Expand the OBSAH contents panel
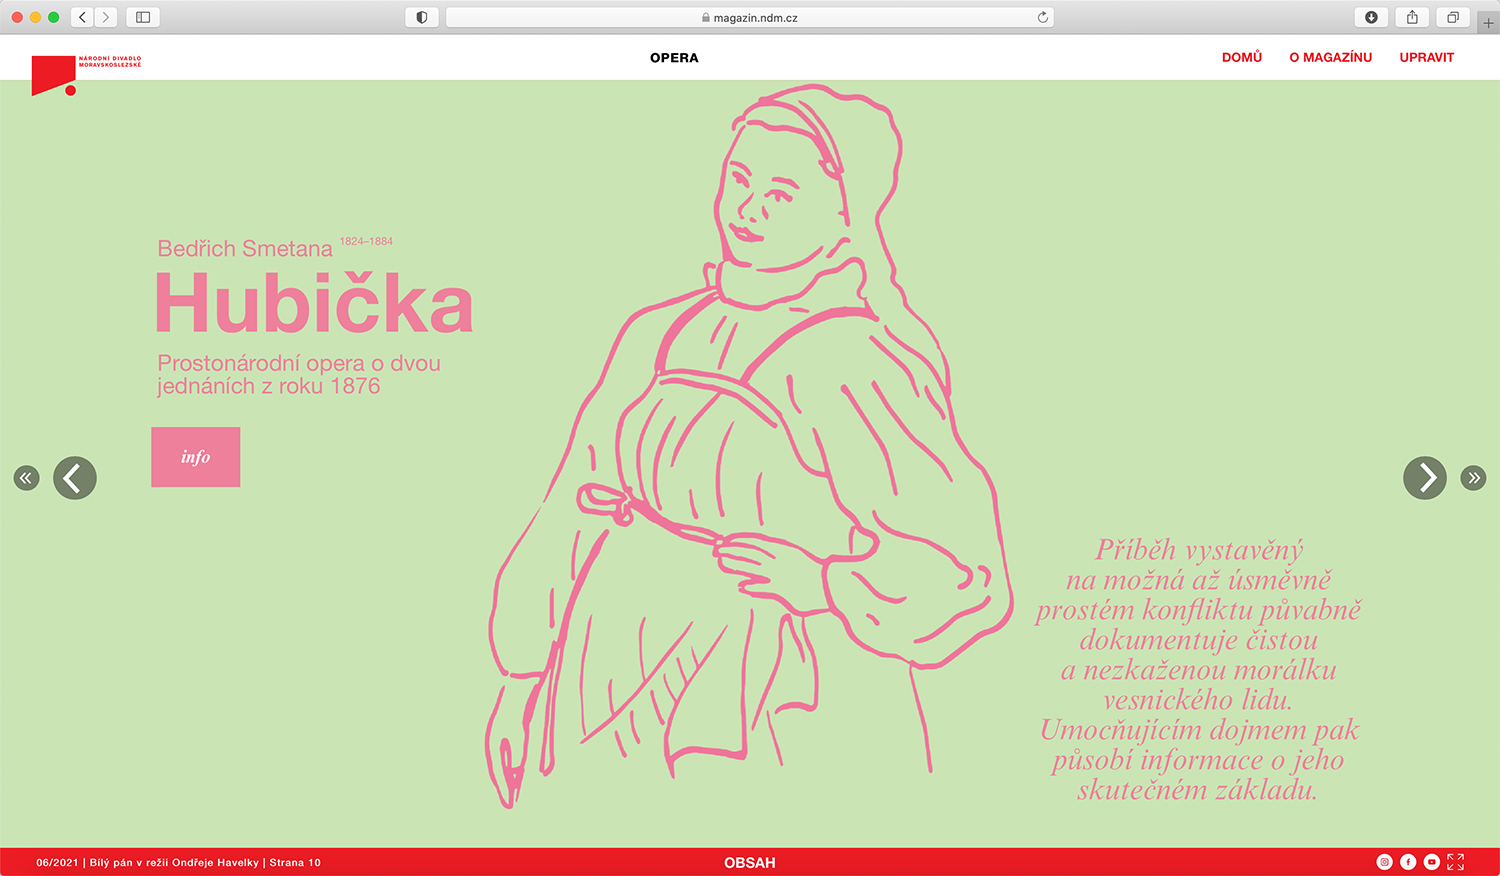1500x876 pixels. coord(750,863)
